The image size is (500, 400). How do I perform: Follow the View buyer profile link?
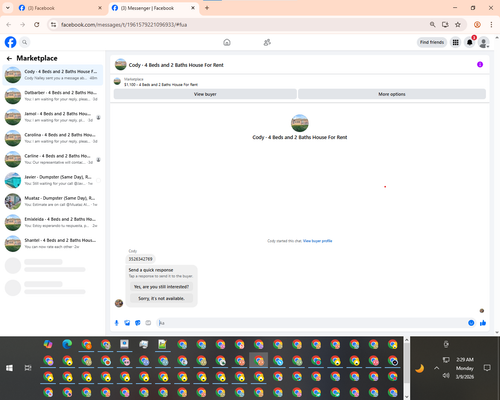click(317, 241)
